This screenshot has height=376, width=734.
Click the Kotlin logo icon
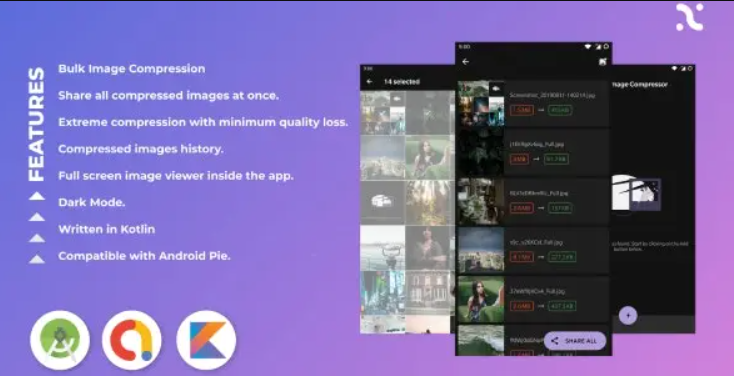[x=206, y=340]
